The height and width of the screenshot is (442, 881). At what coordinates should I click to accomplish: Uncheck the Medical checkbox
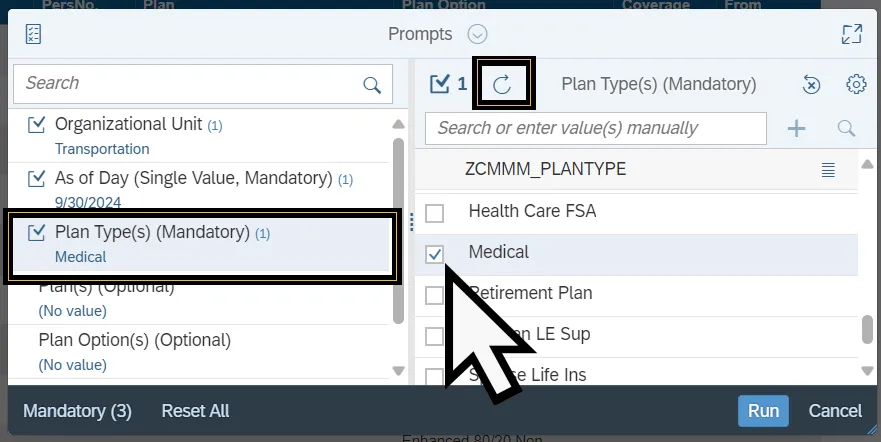435,254
